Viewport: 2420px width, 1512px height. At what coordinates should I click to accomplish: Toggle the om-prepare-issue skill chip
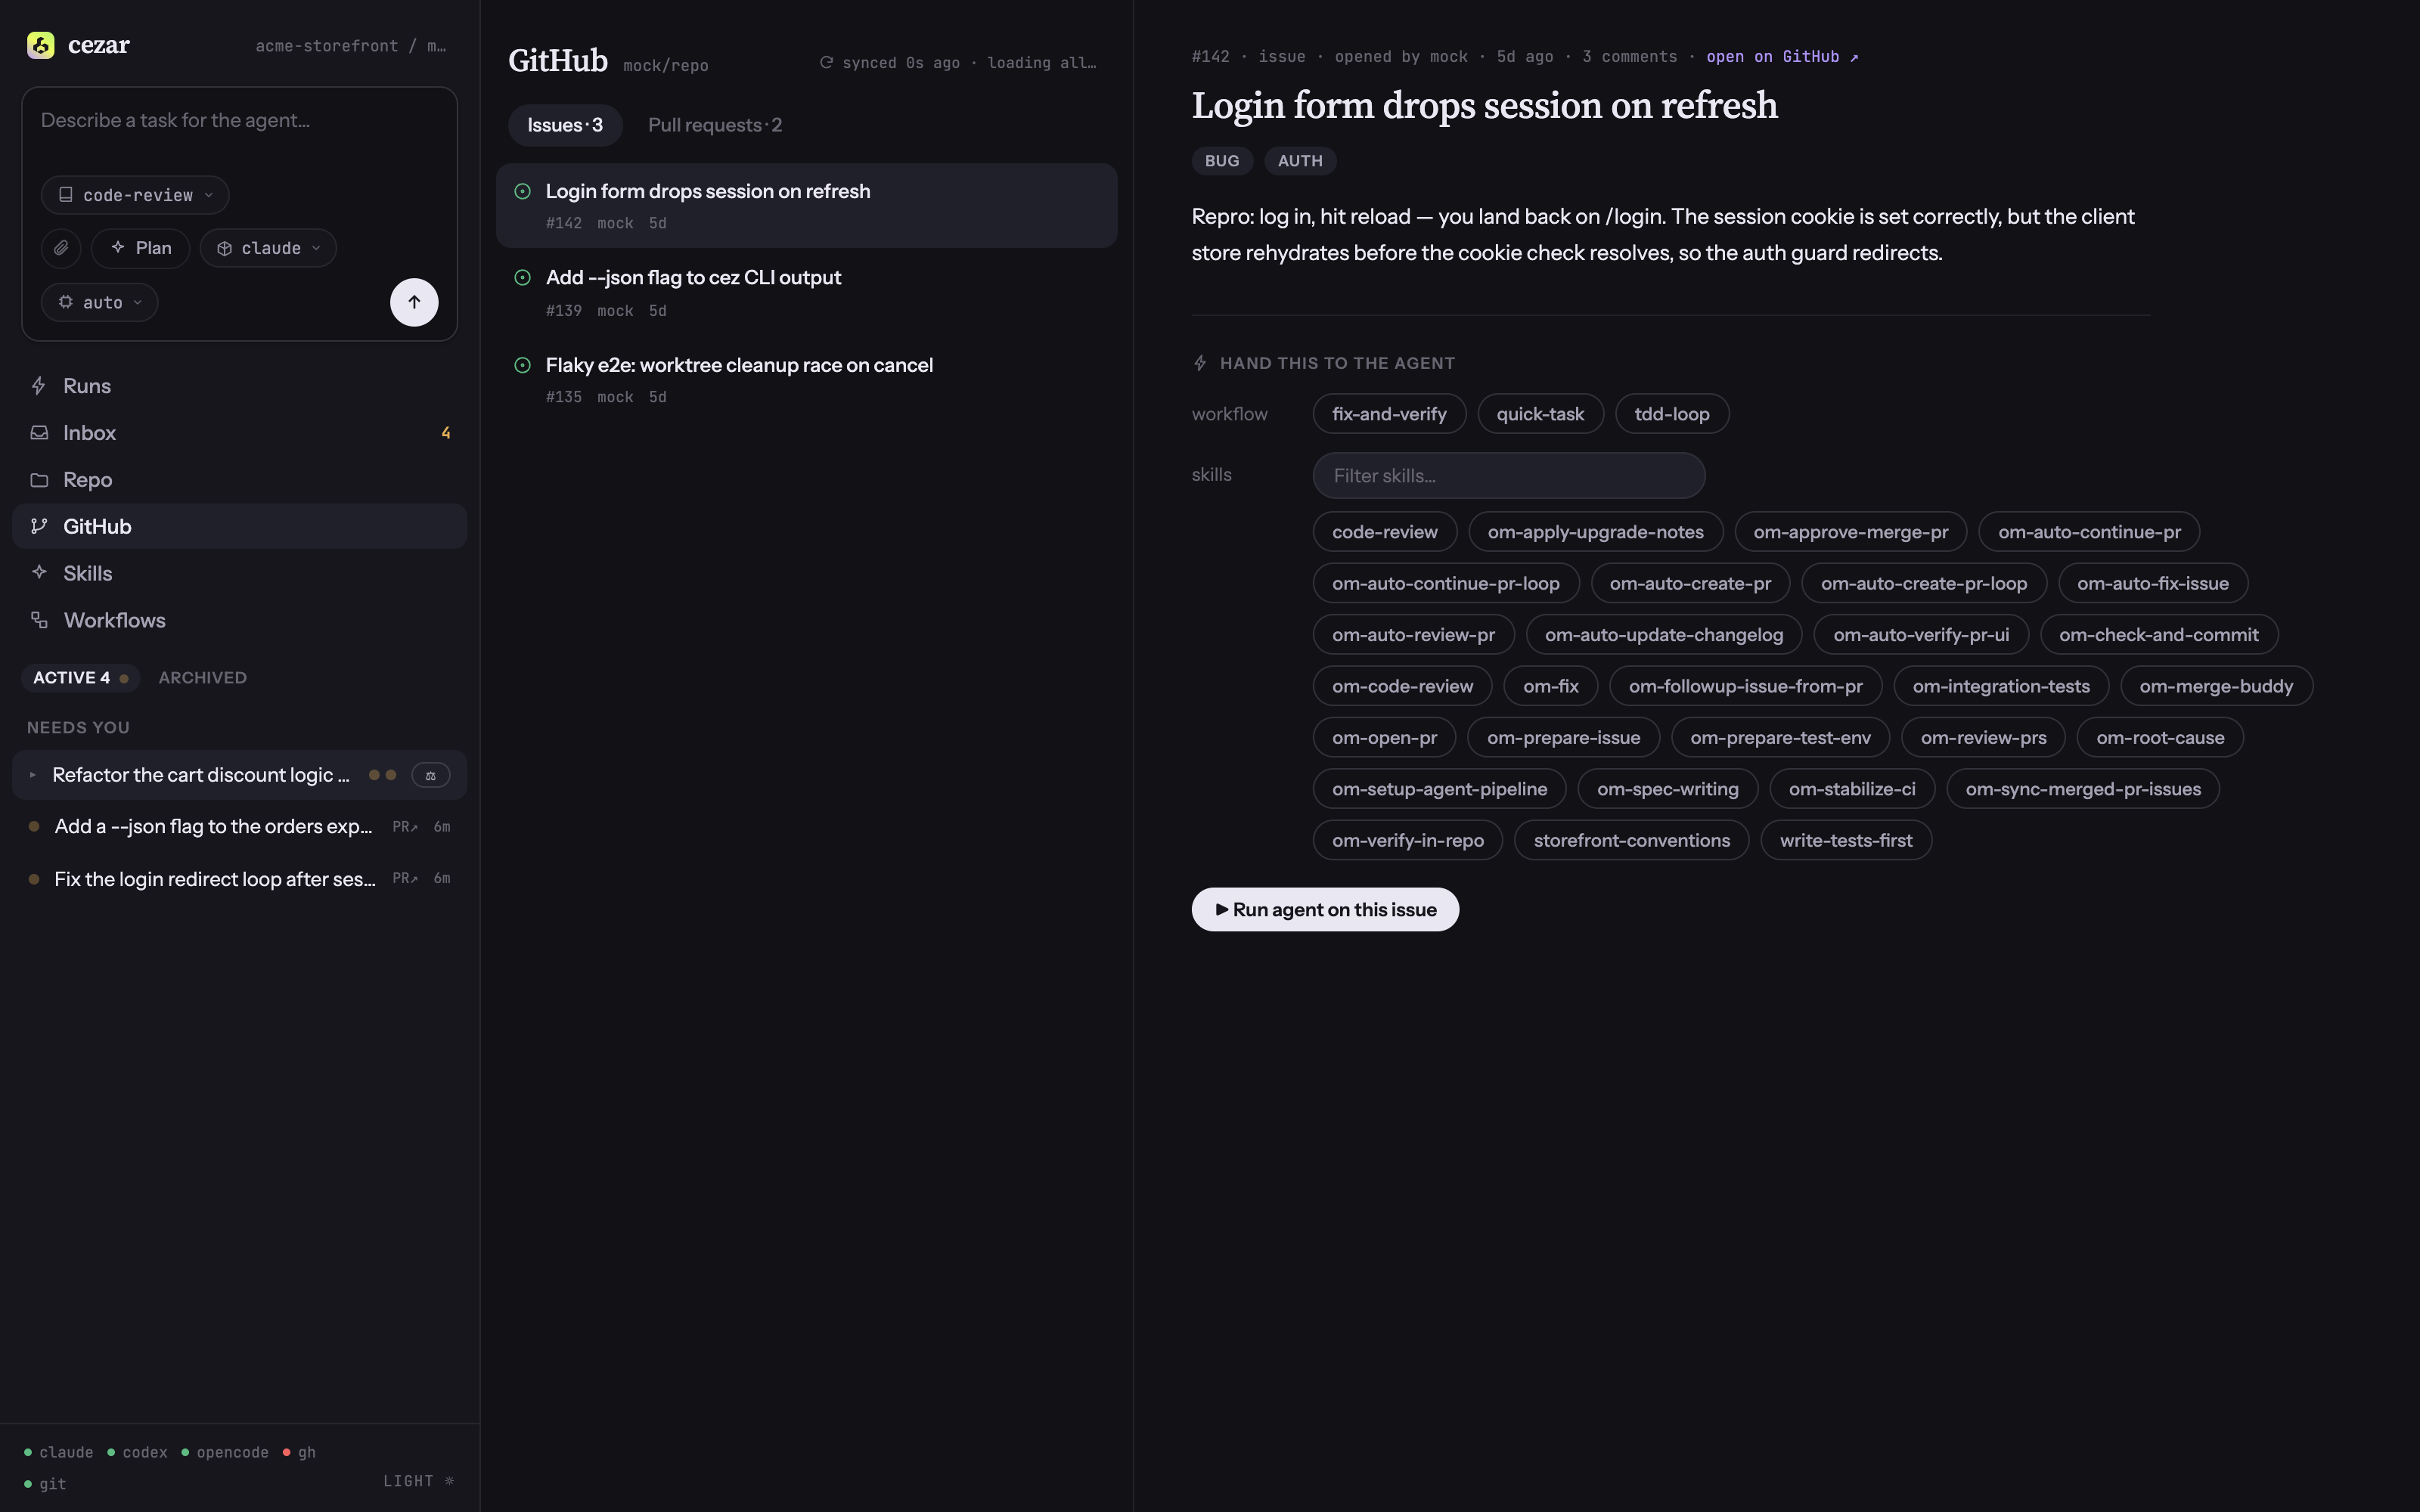tap(1563, 738)
